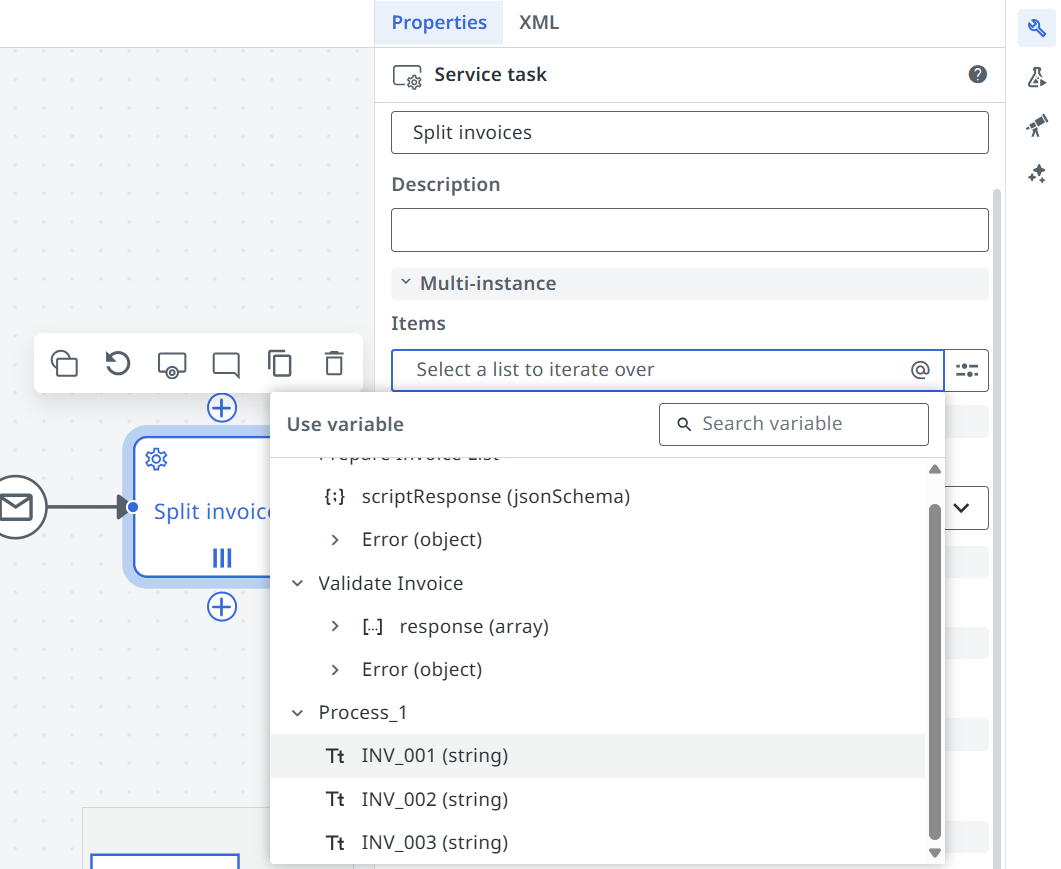1061x869 pixels.
Task: Collapse the Multi-instance section
Action: tap(405, 282)
